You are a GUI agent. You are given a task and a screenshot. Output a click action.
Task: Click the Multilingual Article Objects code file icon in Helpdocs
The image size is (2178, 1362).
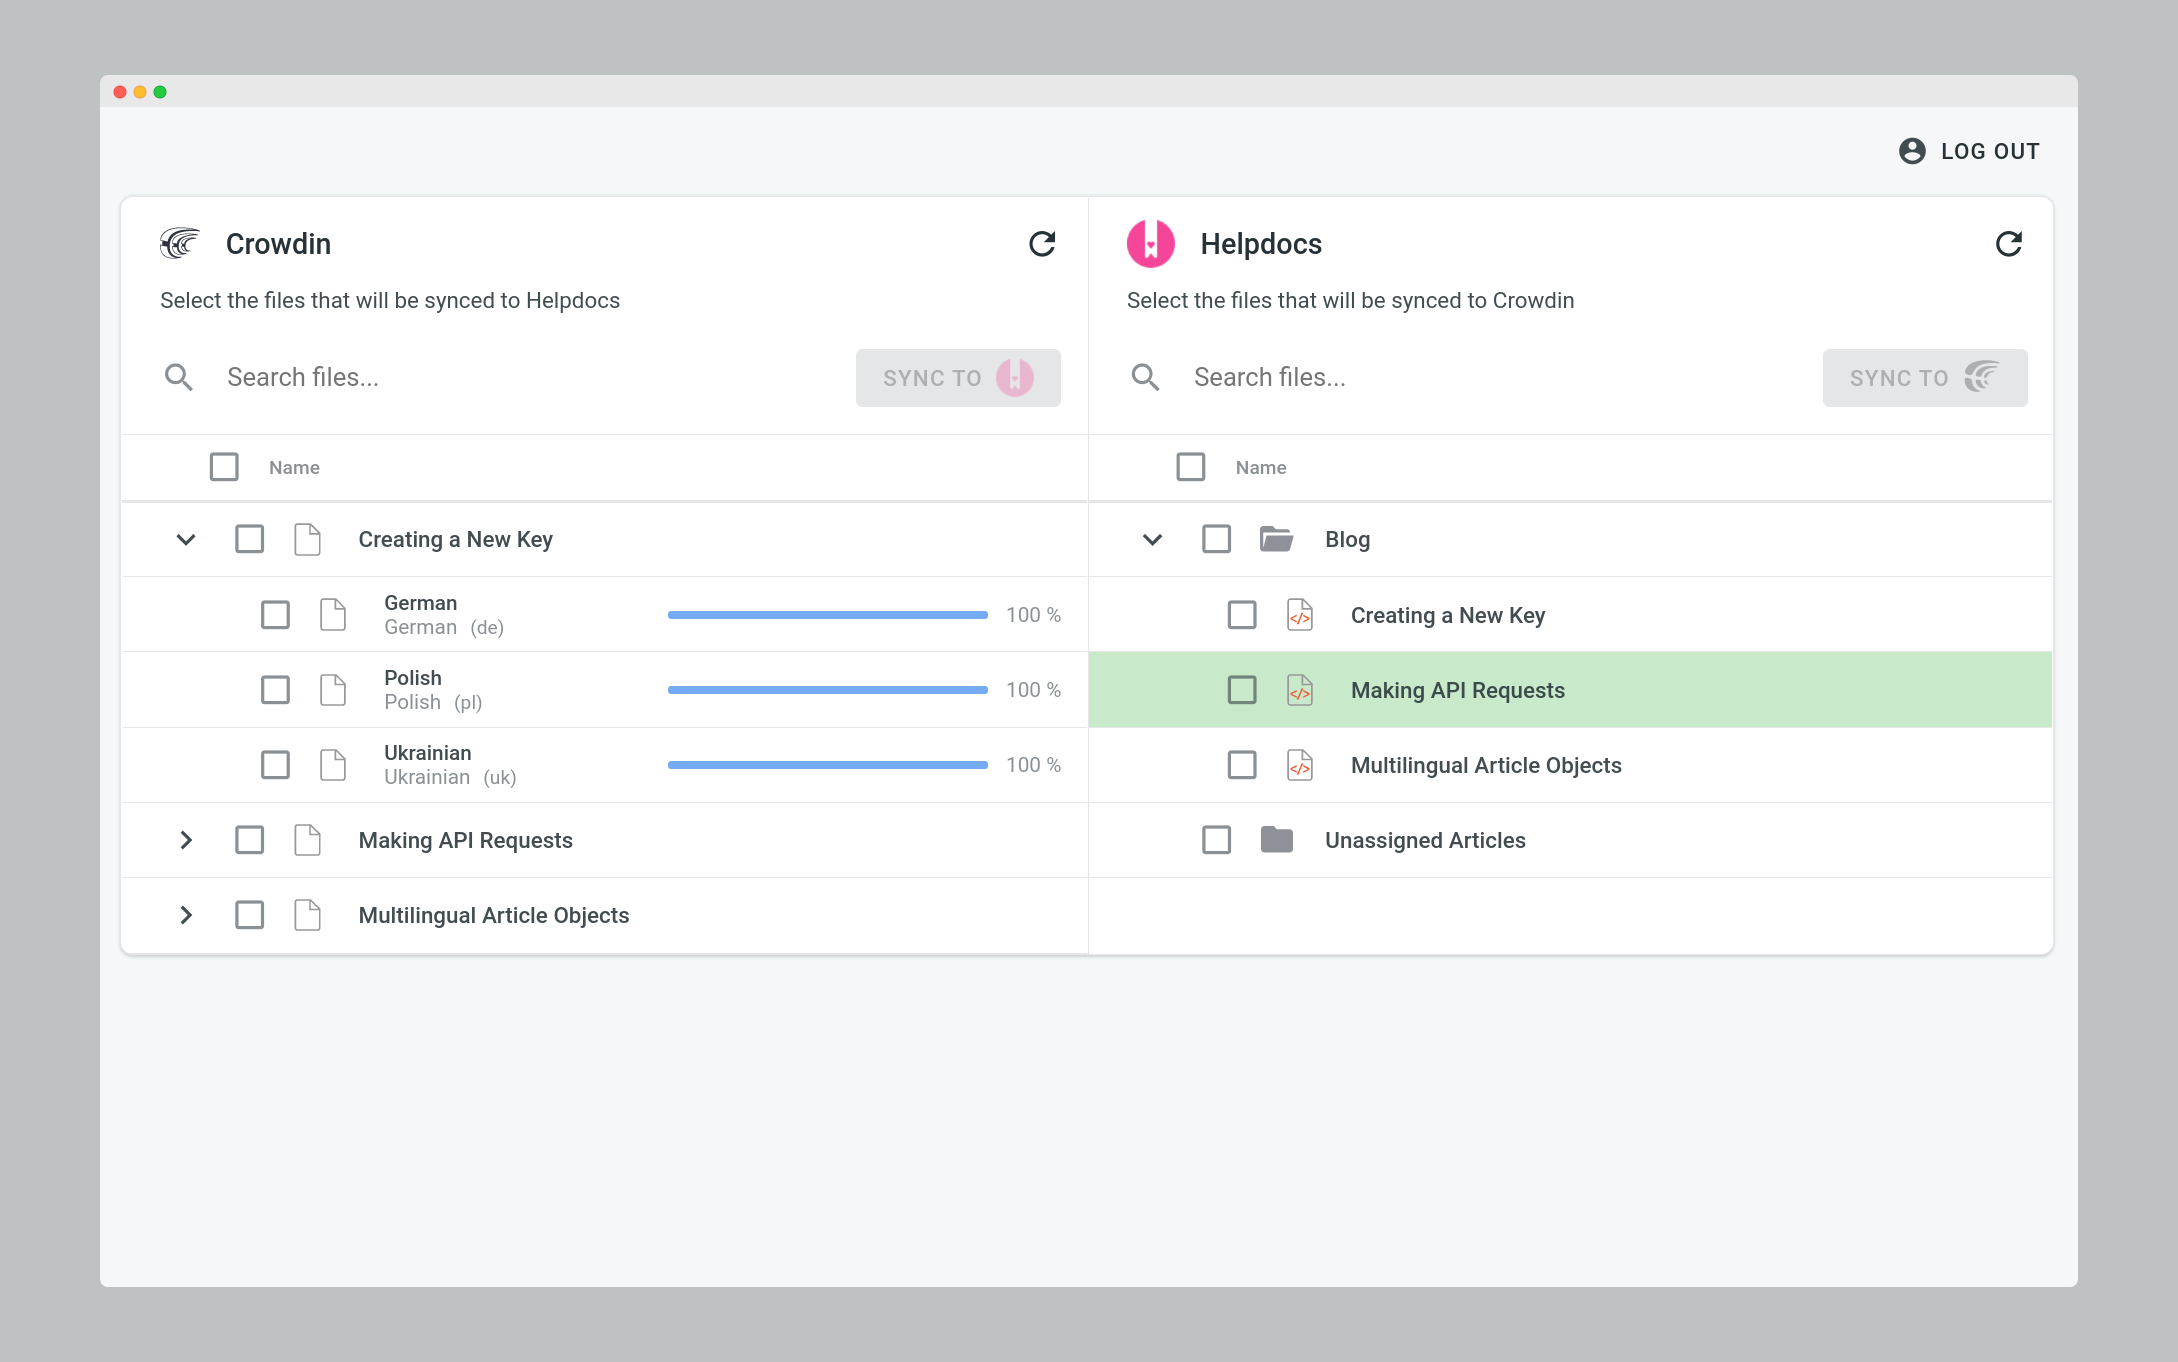tap(1300, 765)
